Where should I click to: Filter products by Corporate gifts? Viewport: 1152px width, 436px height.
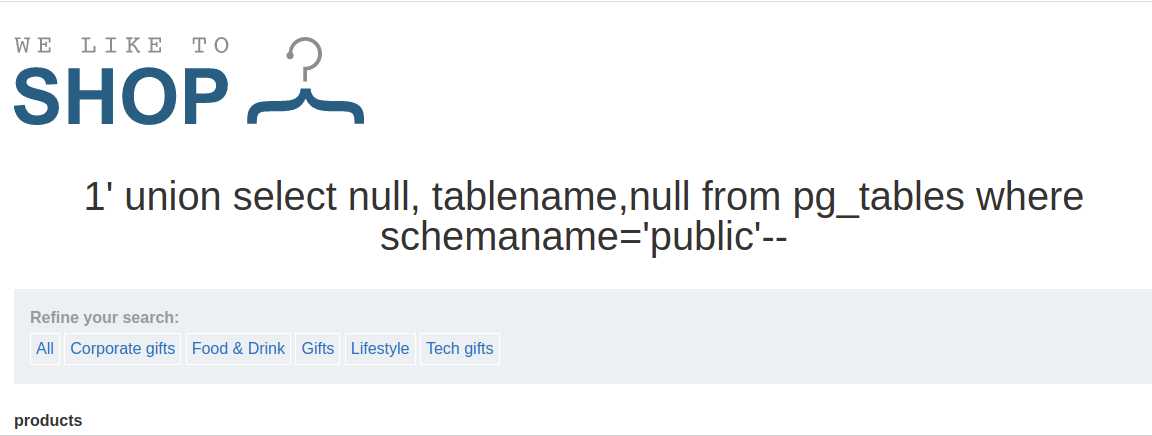coord(123,349)
